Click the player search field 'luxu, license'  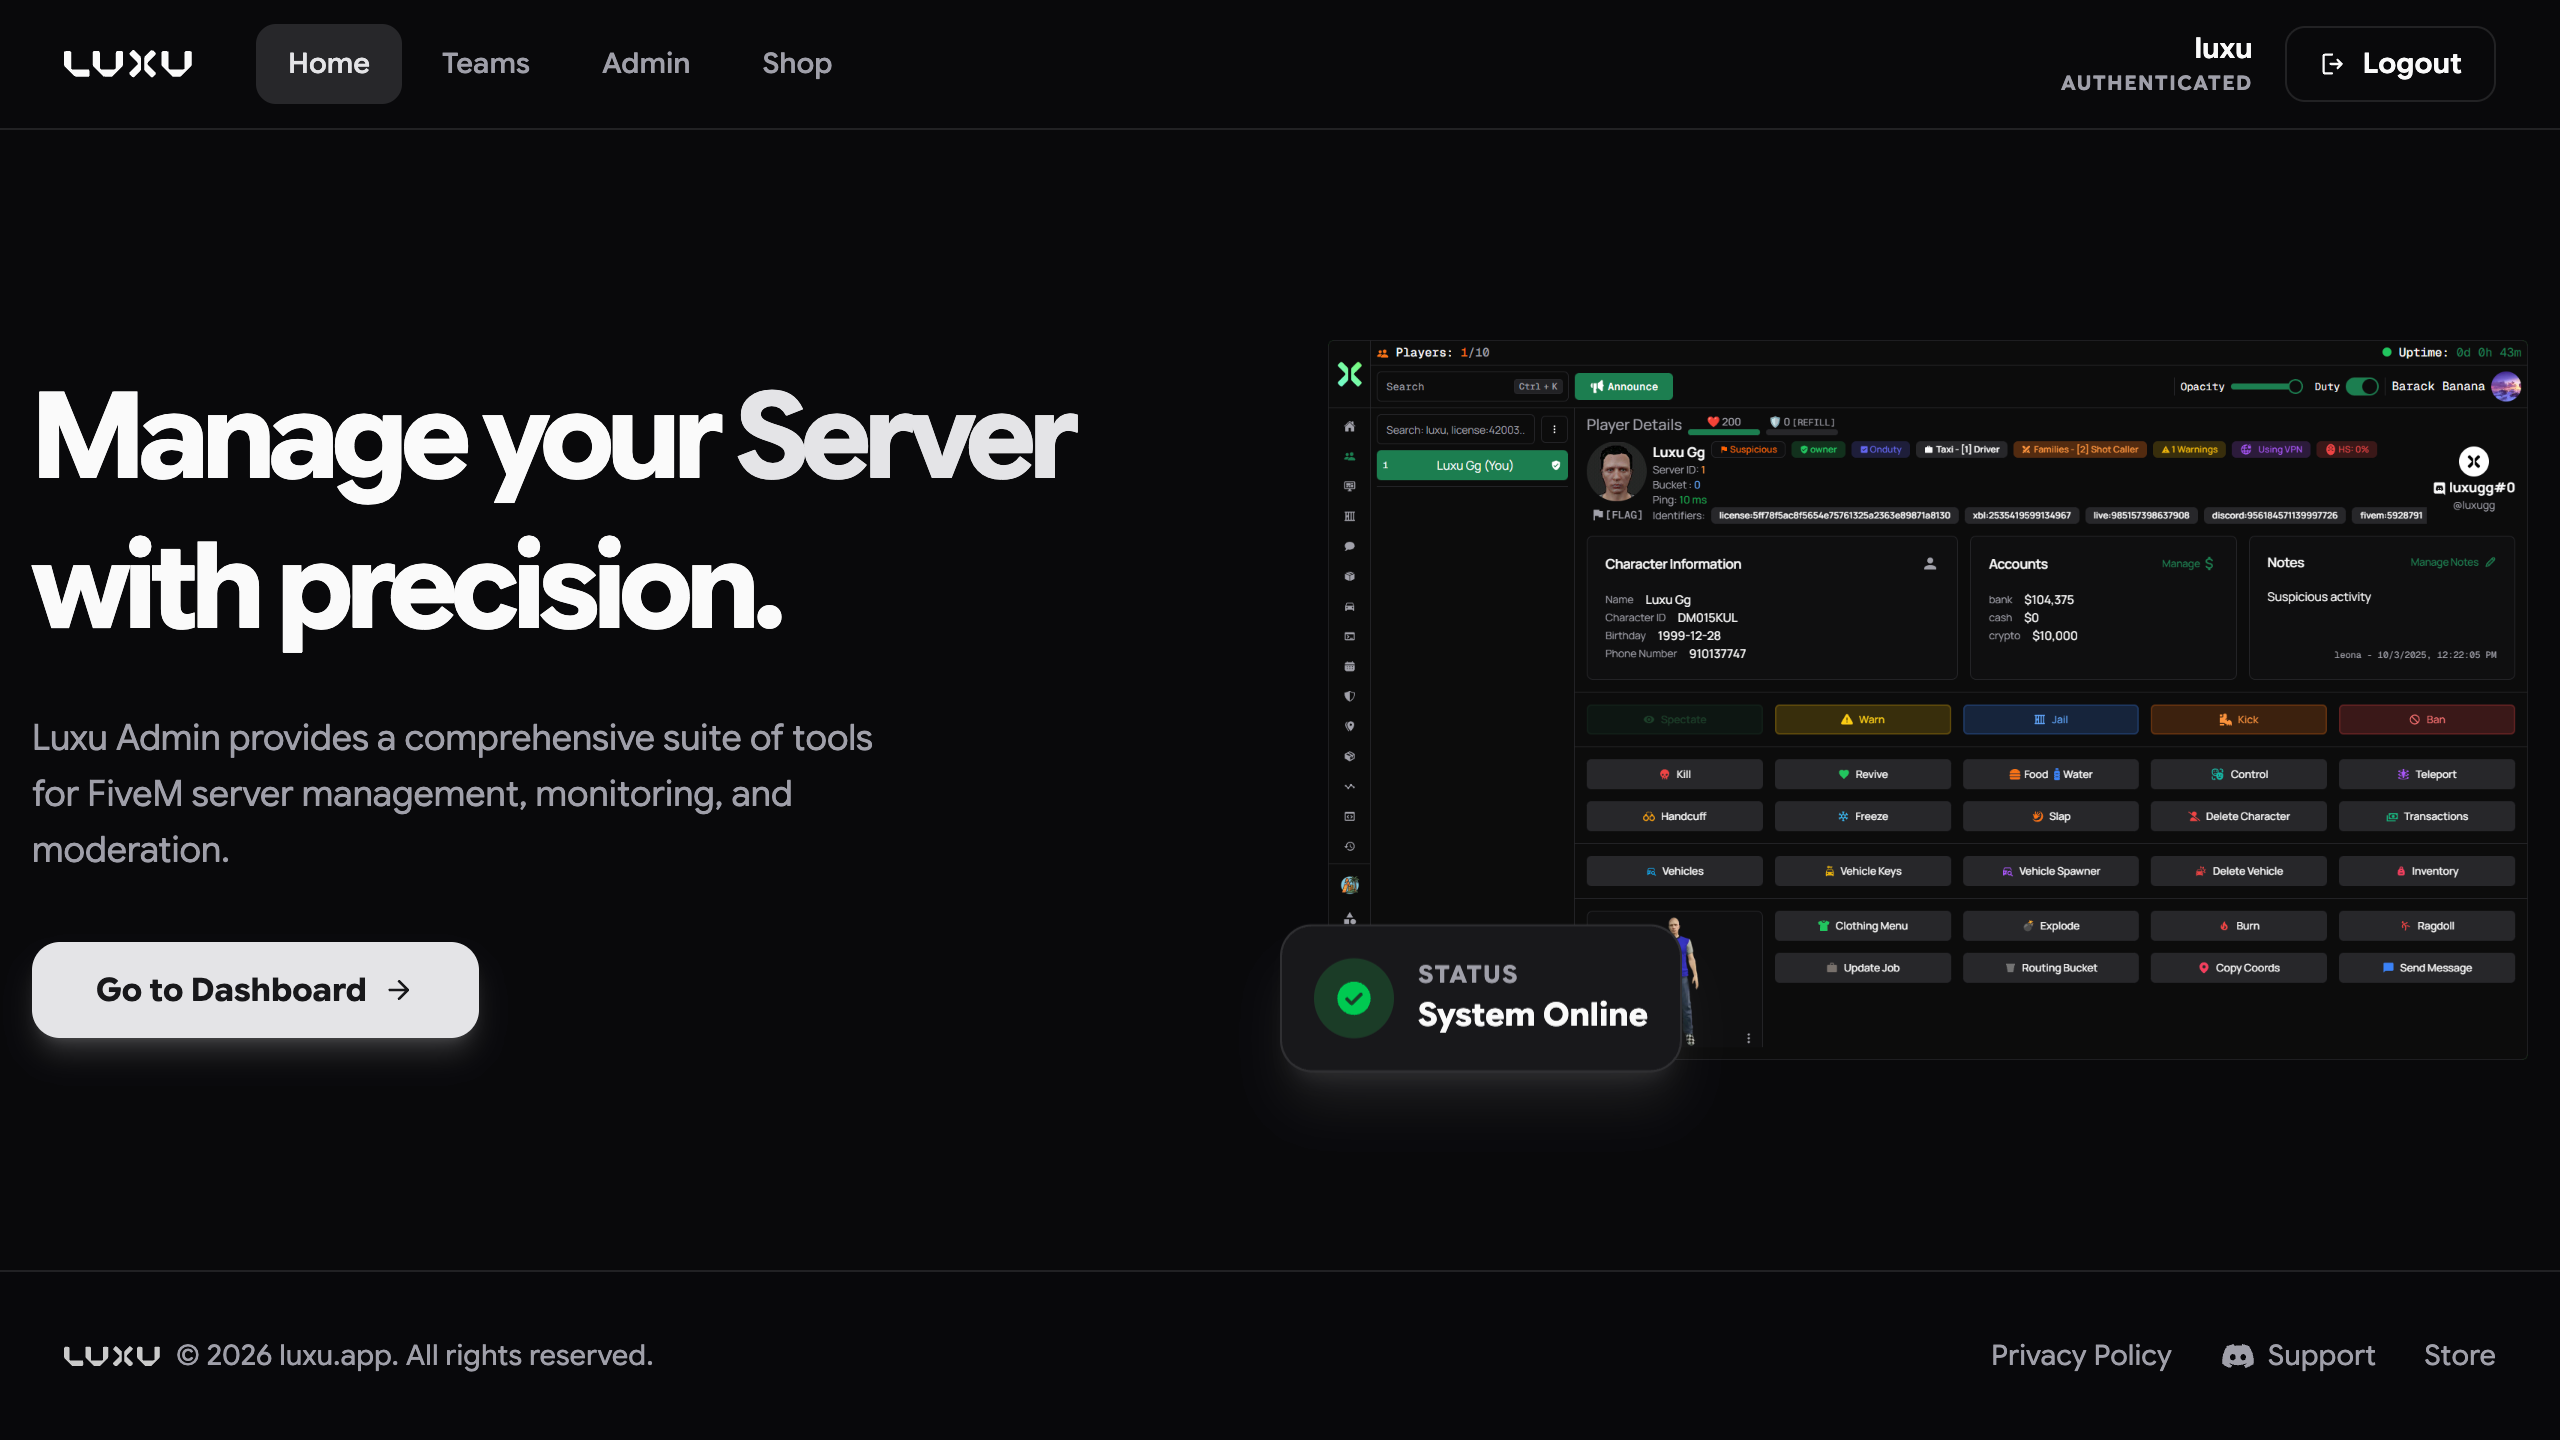1455,430
